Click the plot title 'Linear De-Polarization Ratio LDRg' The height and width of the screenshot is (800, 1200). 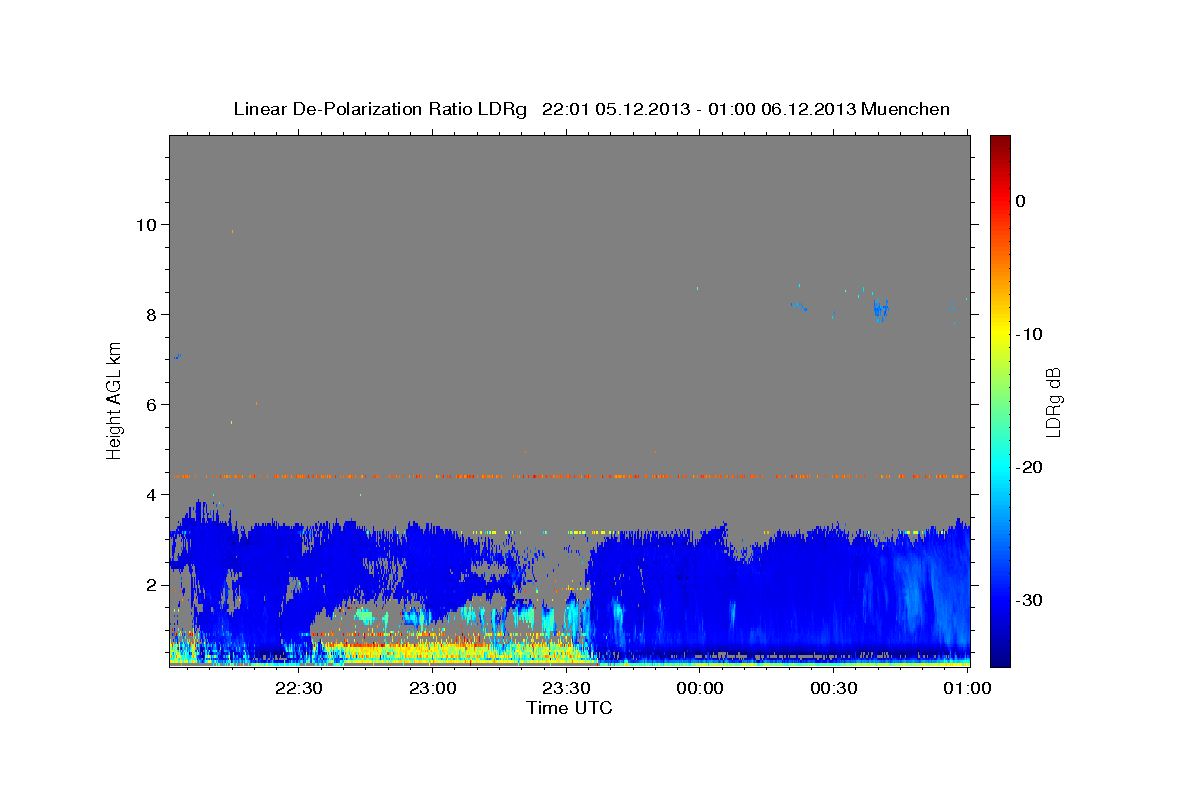click(x=379, y=109)
